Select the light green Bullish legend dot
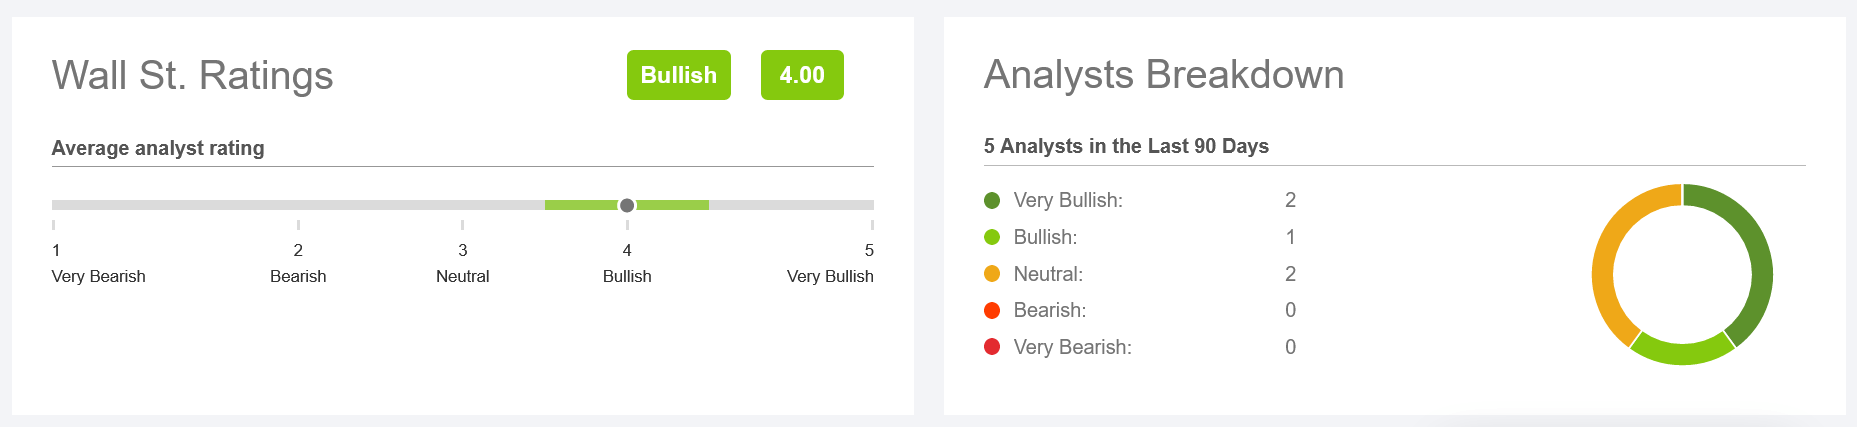The width and height of the screenshot is (1857, 427). tap(992, 237)
